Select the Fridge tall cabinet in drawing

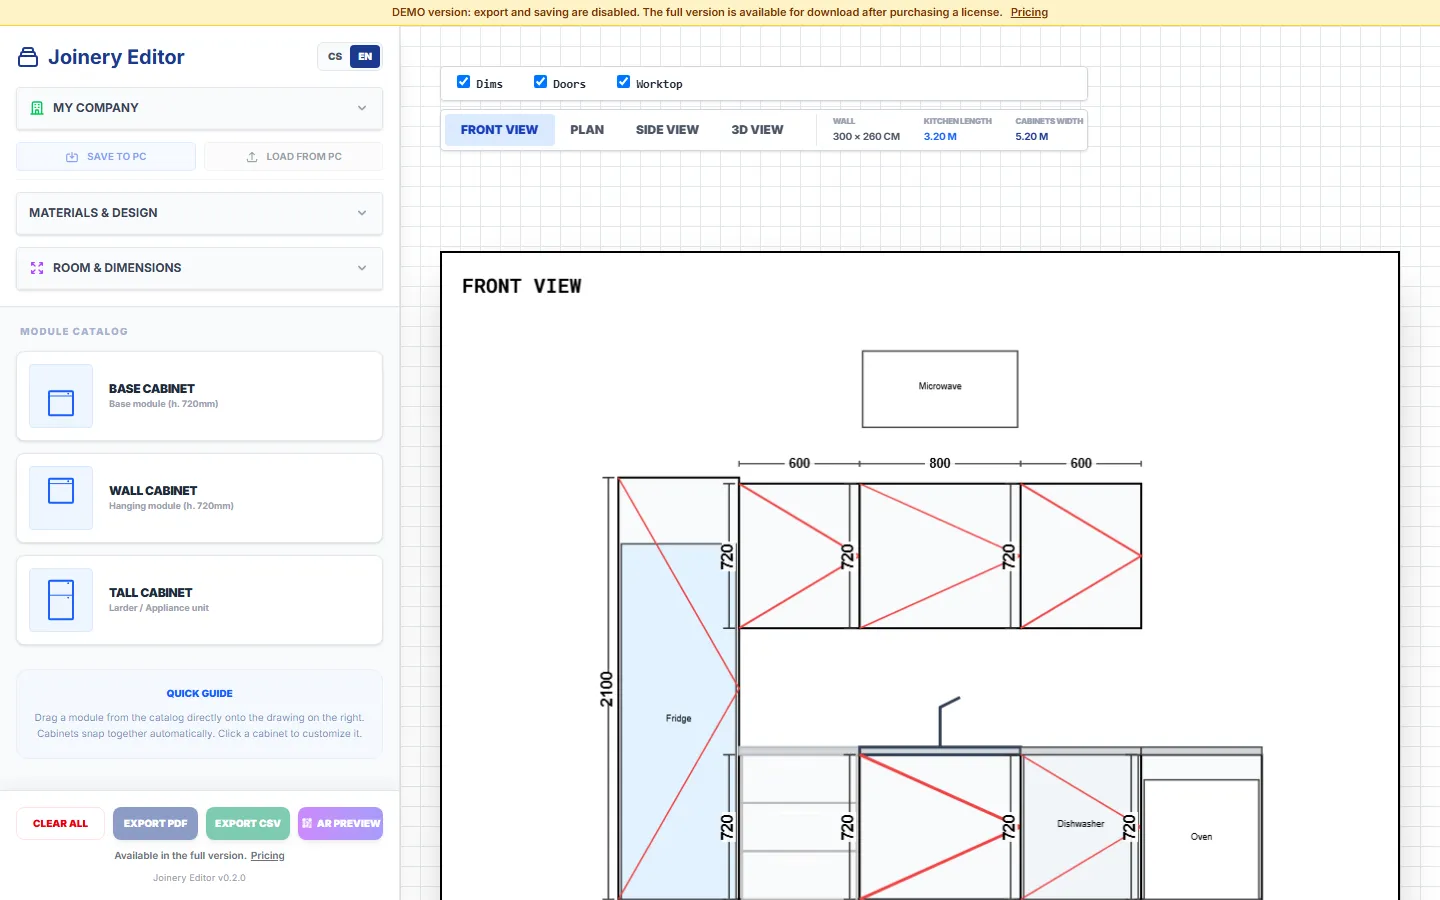click(678, 690)
